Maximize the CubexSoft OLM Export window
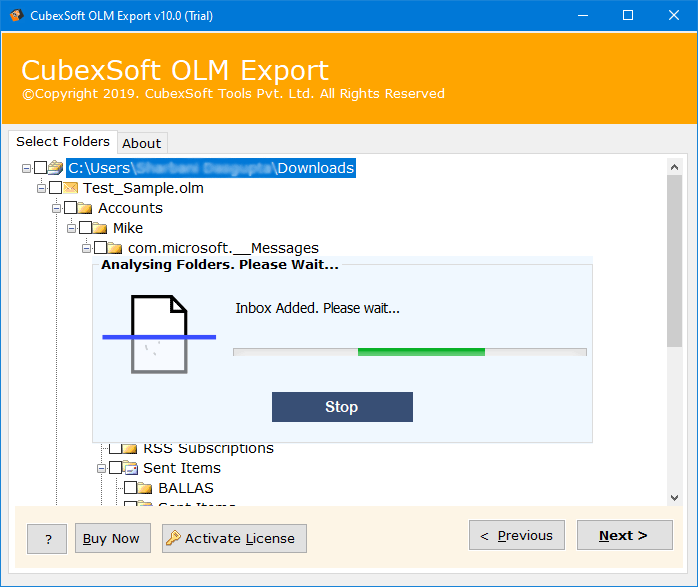 pyautogui.click(x=628, y=16)
